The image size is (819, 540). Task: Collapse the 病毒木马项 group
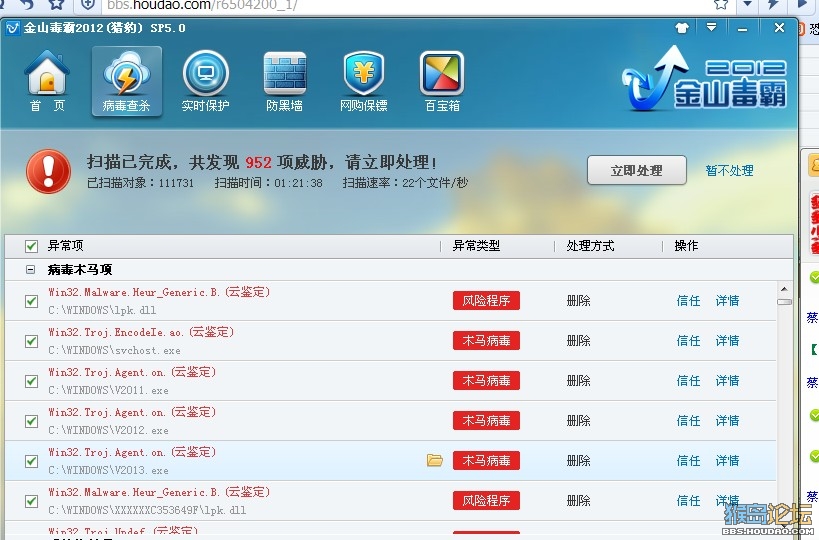(x=31, y=269)
